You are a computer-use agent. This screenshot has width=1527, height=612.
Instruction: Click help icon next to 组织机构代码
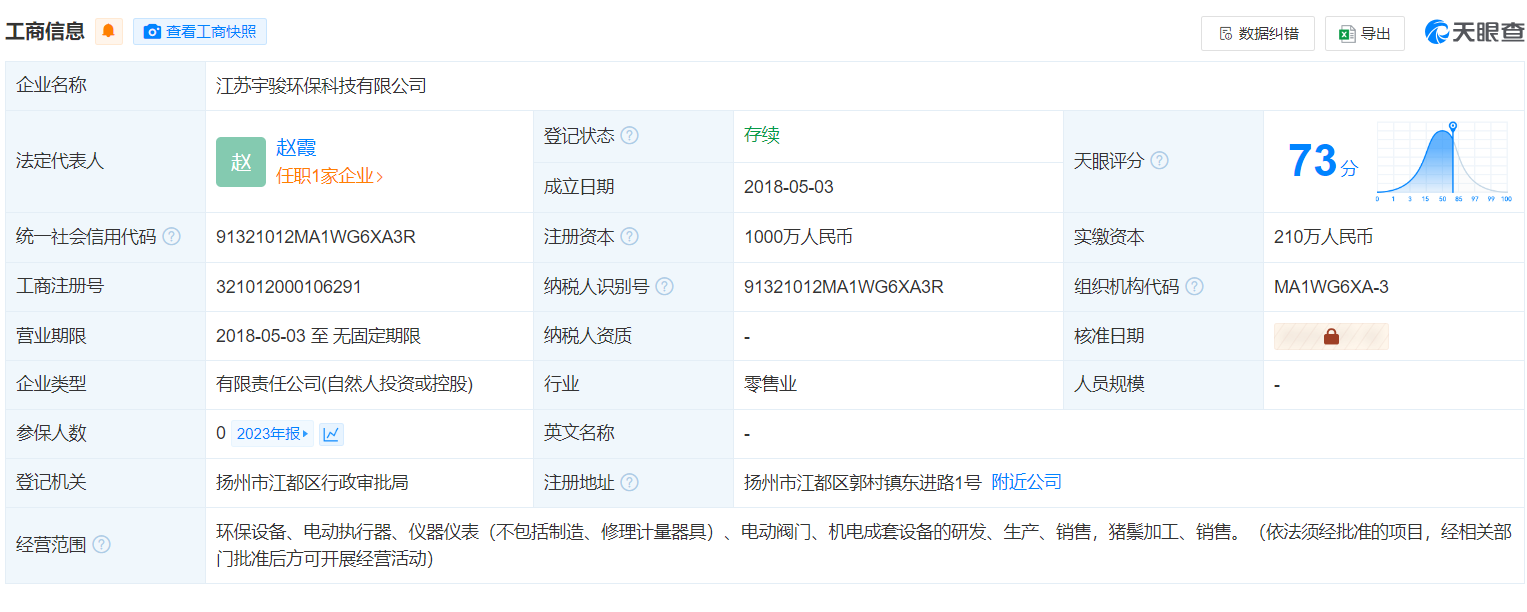pos(1194,287)
